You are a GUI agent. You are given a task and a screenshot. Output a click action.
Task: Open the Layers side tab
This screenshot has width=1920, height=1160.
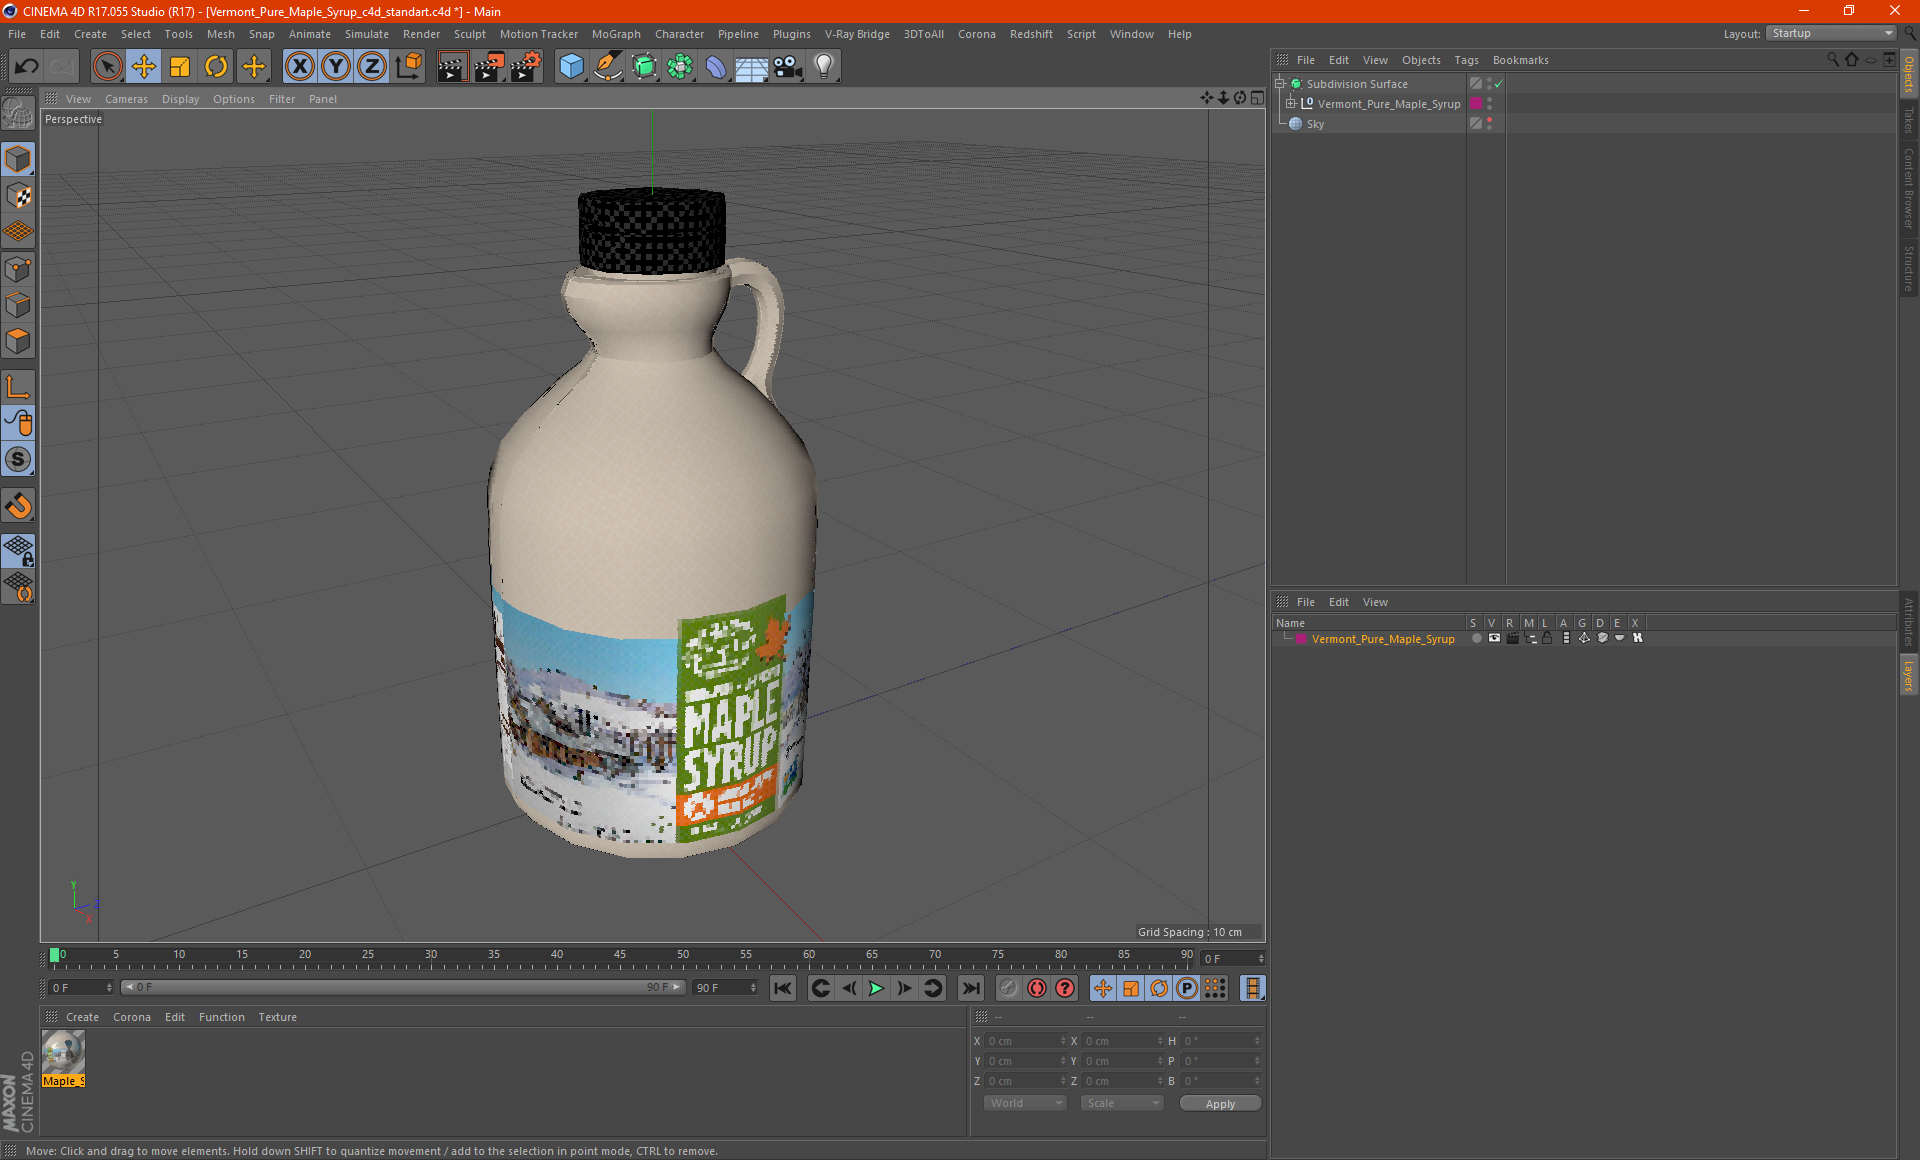click(1908, 675)
